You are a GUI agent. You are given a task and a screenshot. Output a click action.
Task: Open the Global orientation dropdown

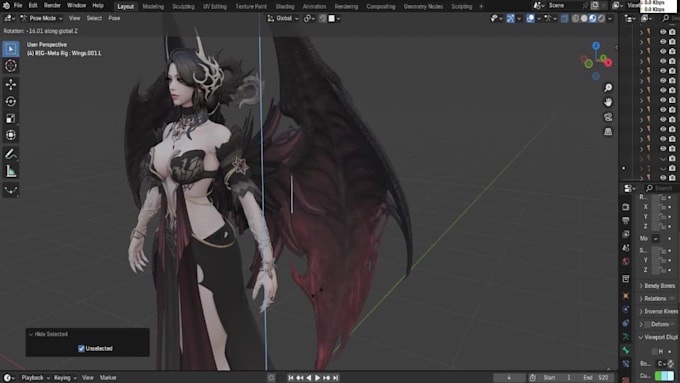[x=283, y=18]
